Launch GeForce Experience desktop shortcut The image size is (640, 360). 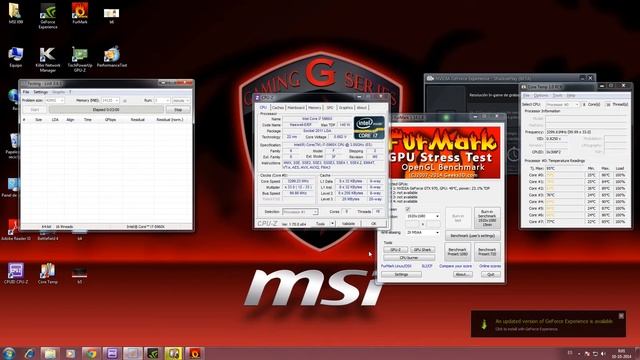tap(48, 16)
